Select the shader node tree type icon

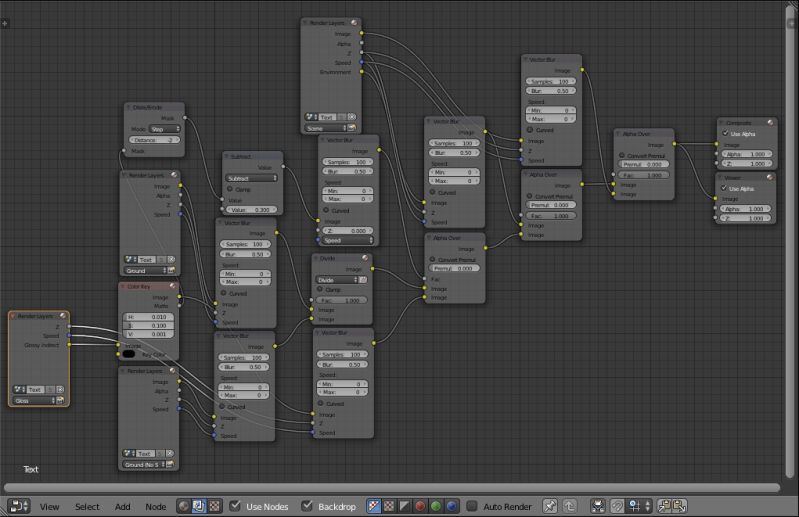(x=184, y=506)
